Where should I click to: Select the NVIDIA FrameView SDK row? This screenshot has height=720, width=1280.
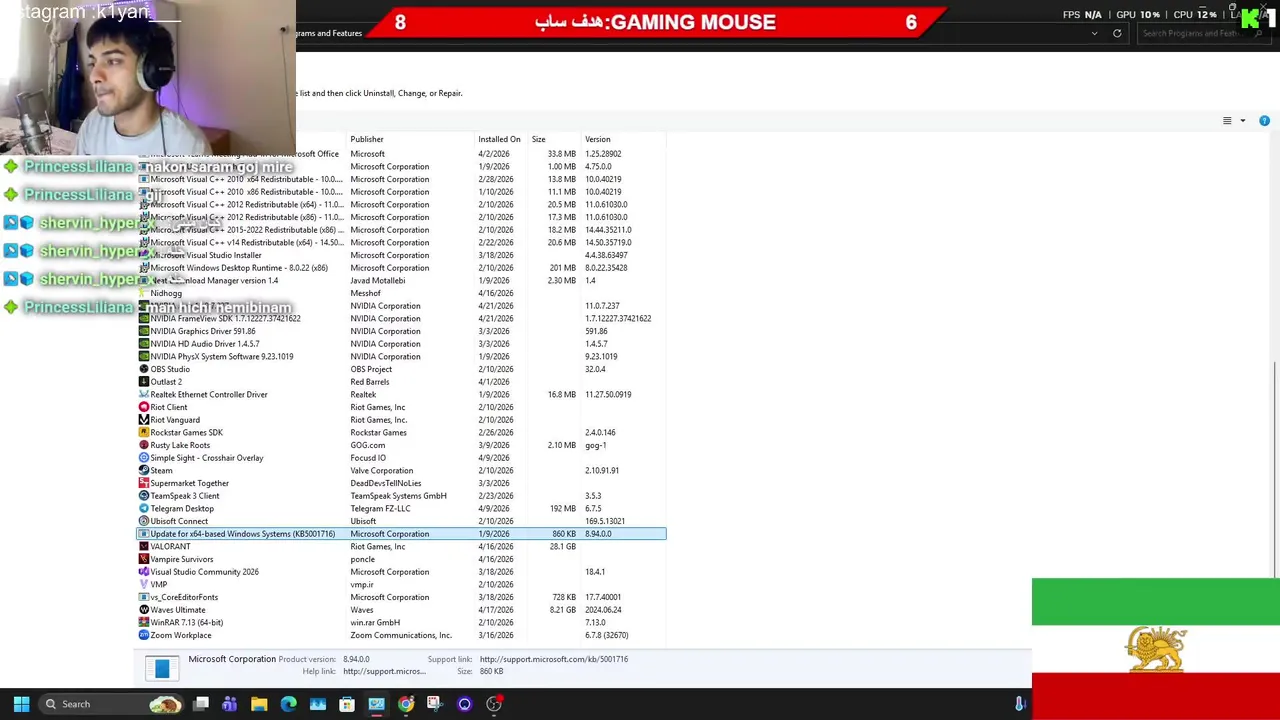401,319
